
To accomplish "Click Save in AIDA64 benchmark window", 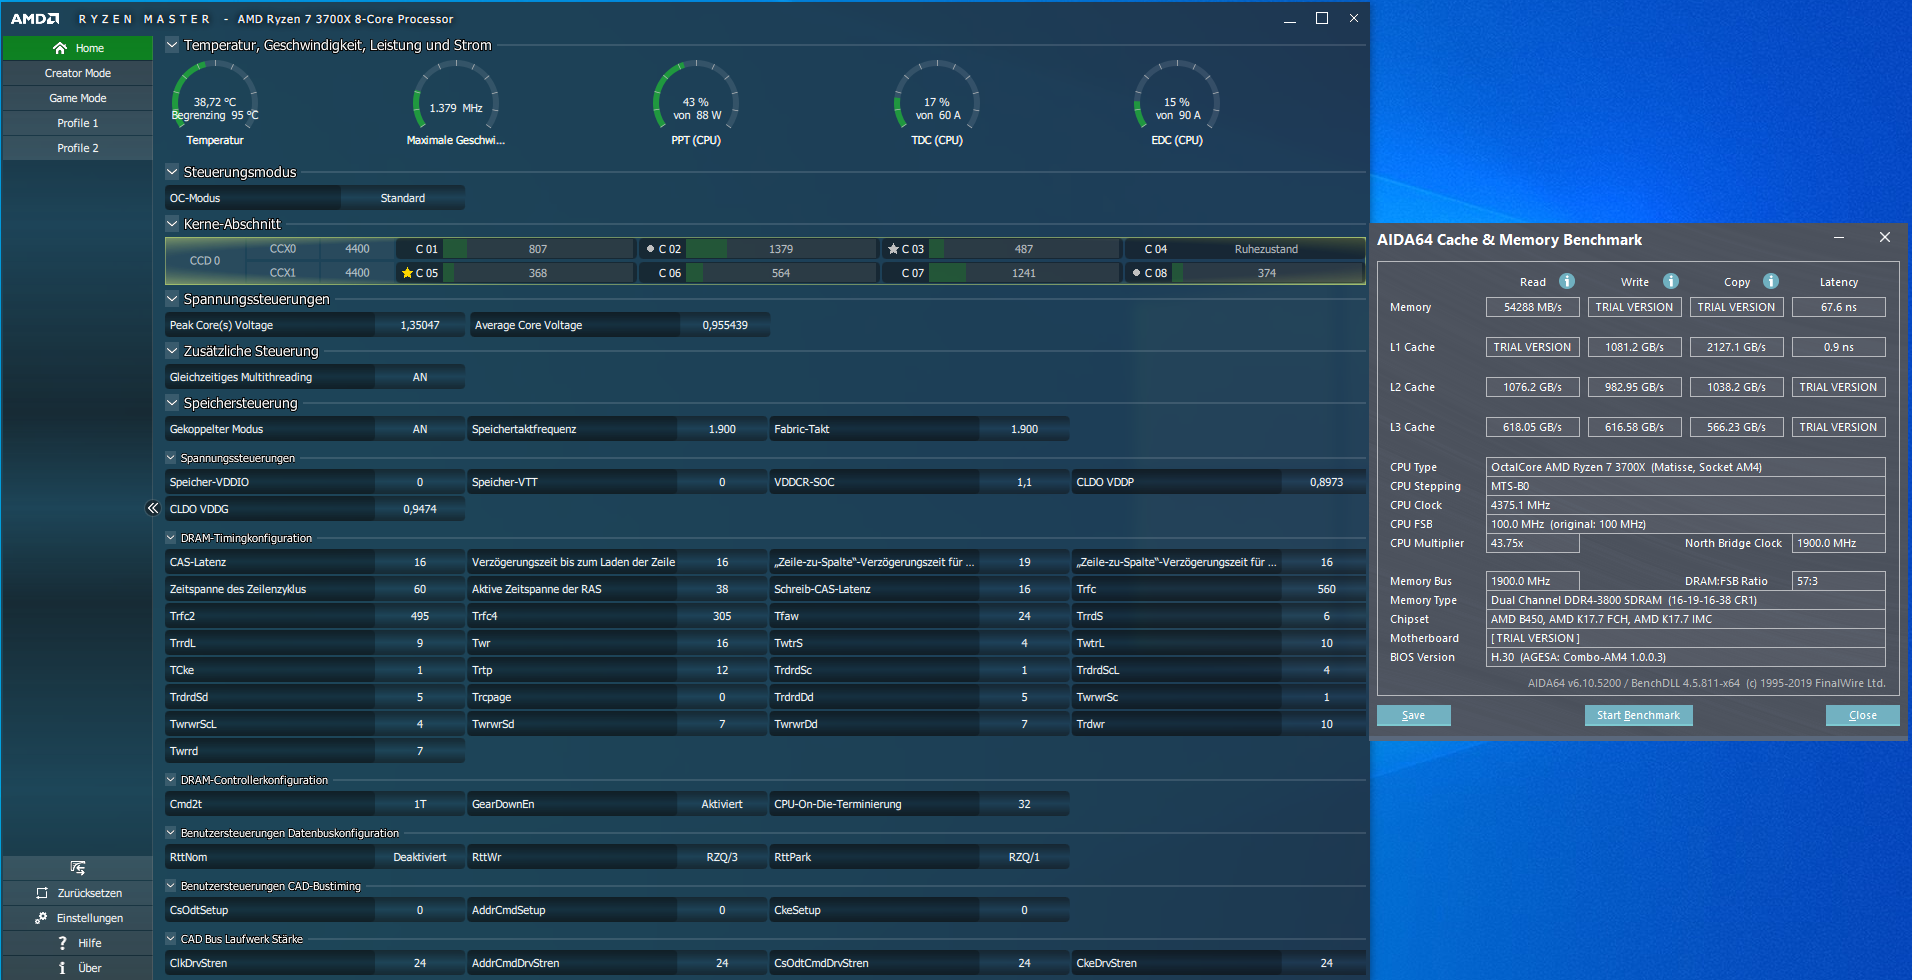I will point(1413,715).
